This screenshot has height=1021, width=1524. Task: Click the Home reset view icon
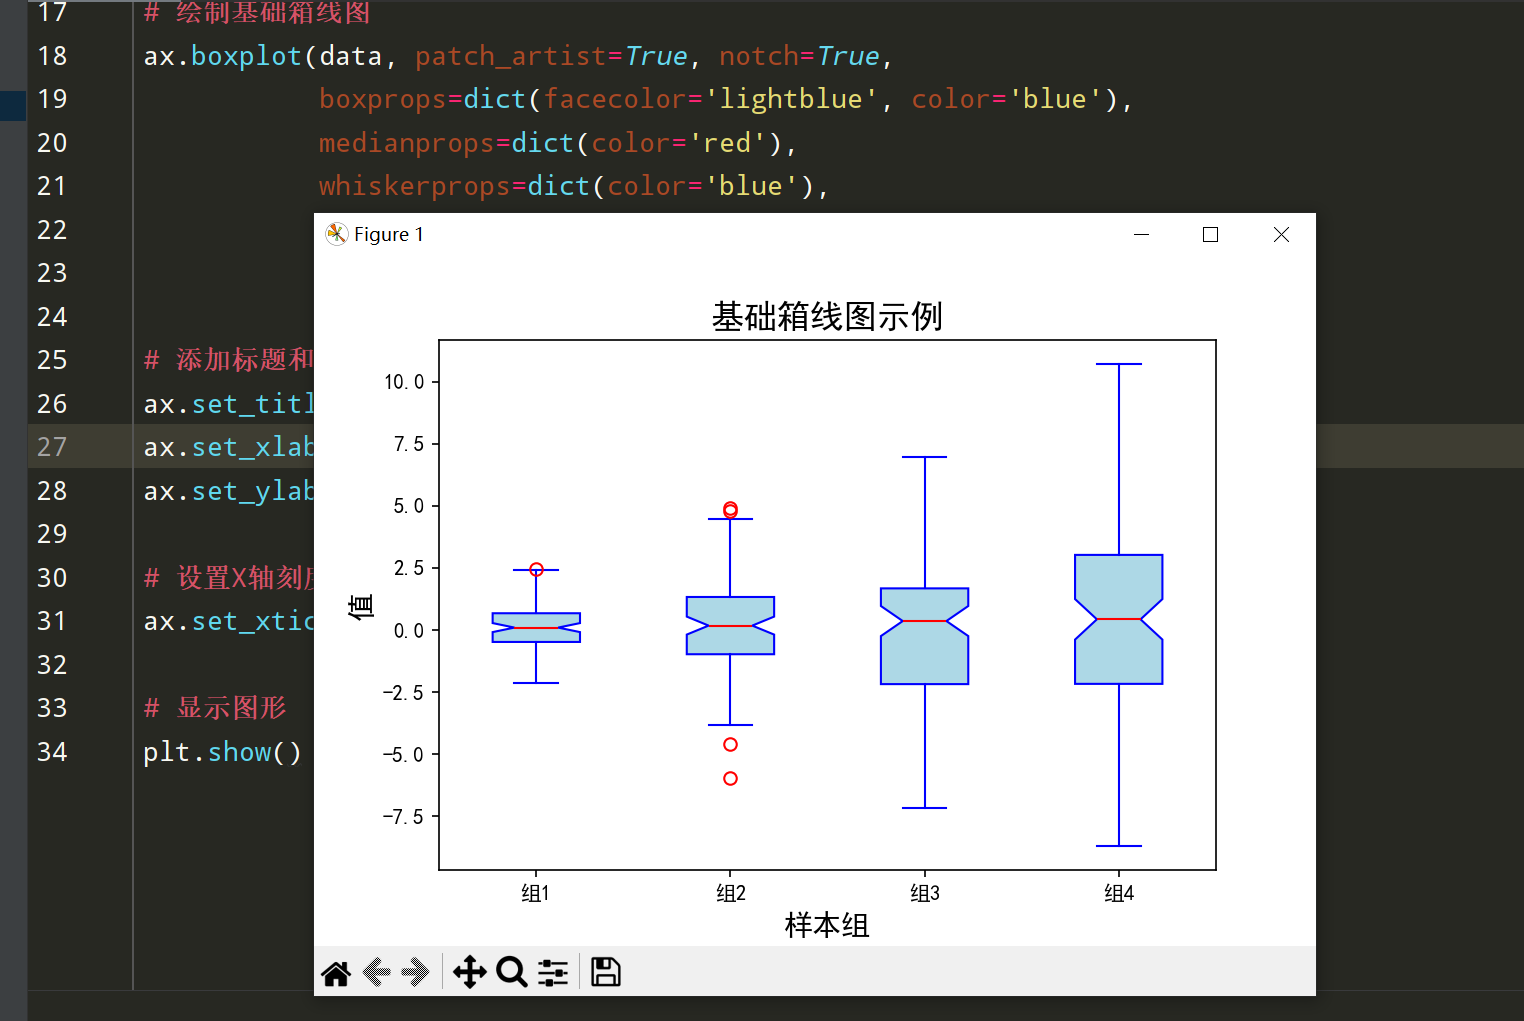[x=336, y=973]
